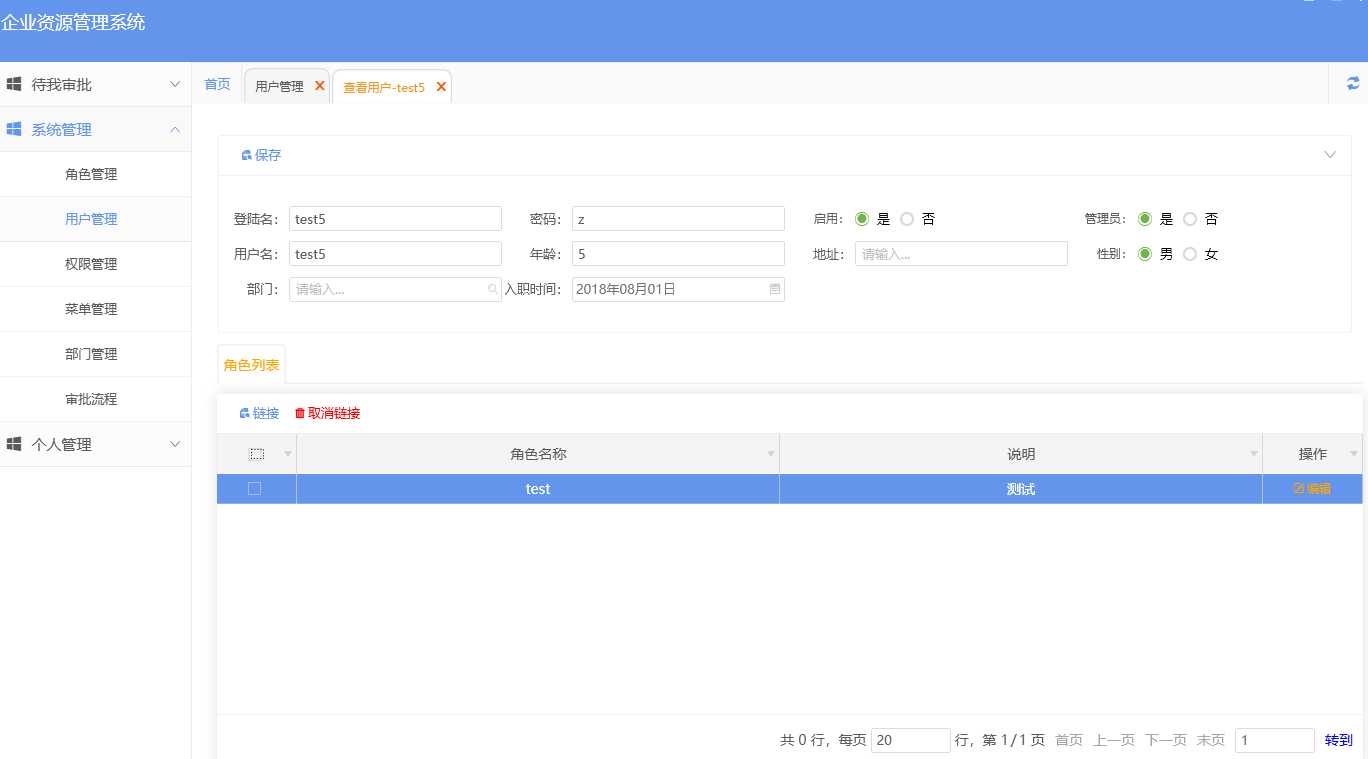
Task: Click the 每页 rows-per-page input
Action: [911, 740]
